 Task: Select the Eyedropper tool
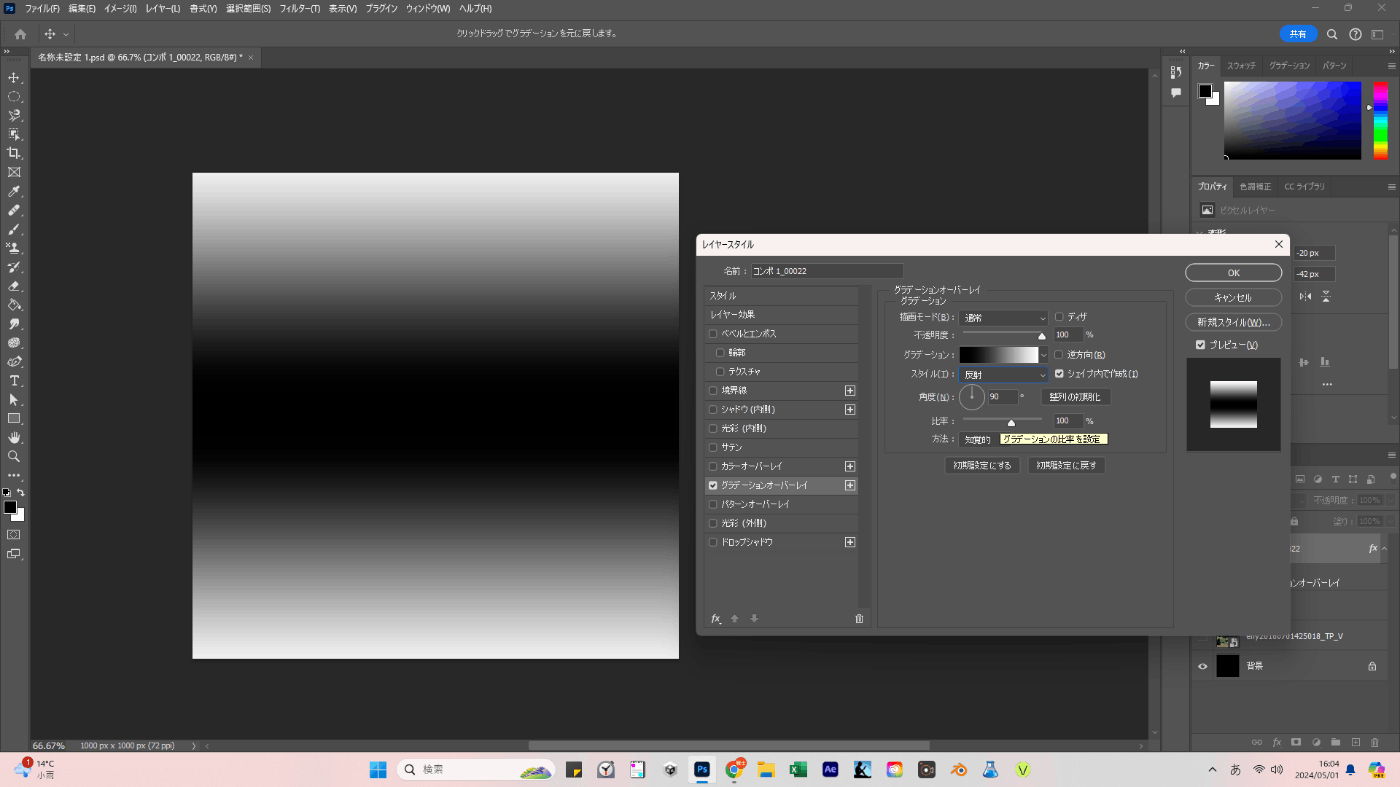coord(14,191)
